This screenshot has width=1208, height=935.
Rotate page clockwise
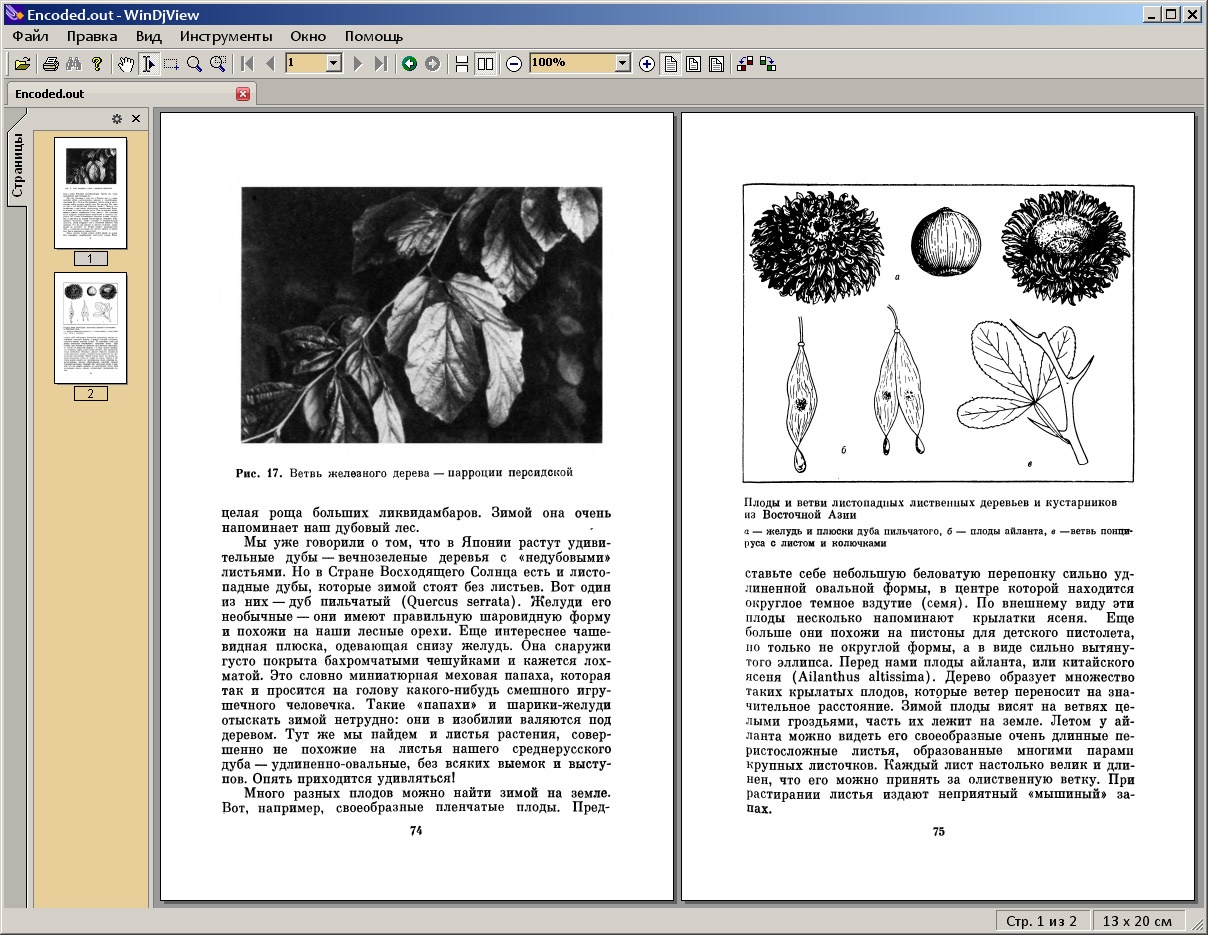pyautogui.click(x=768, y=64)
